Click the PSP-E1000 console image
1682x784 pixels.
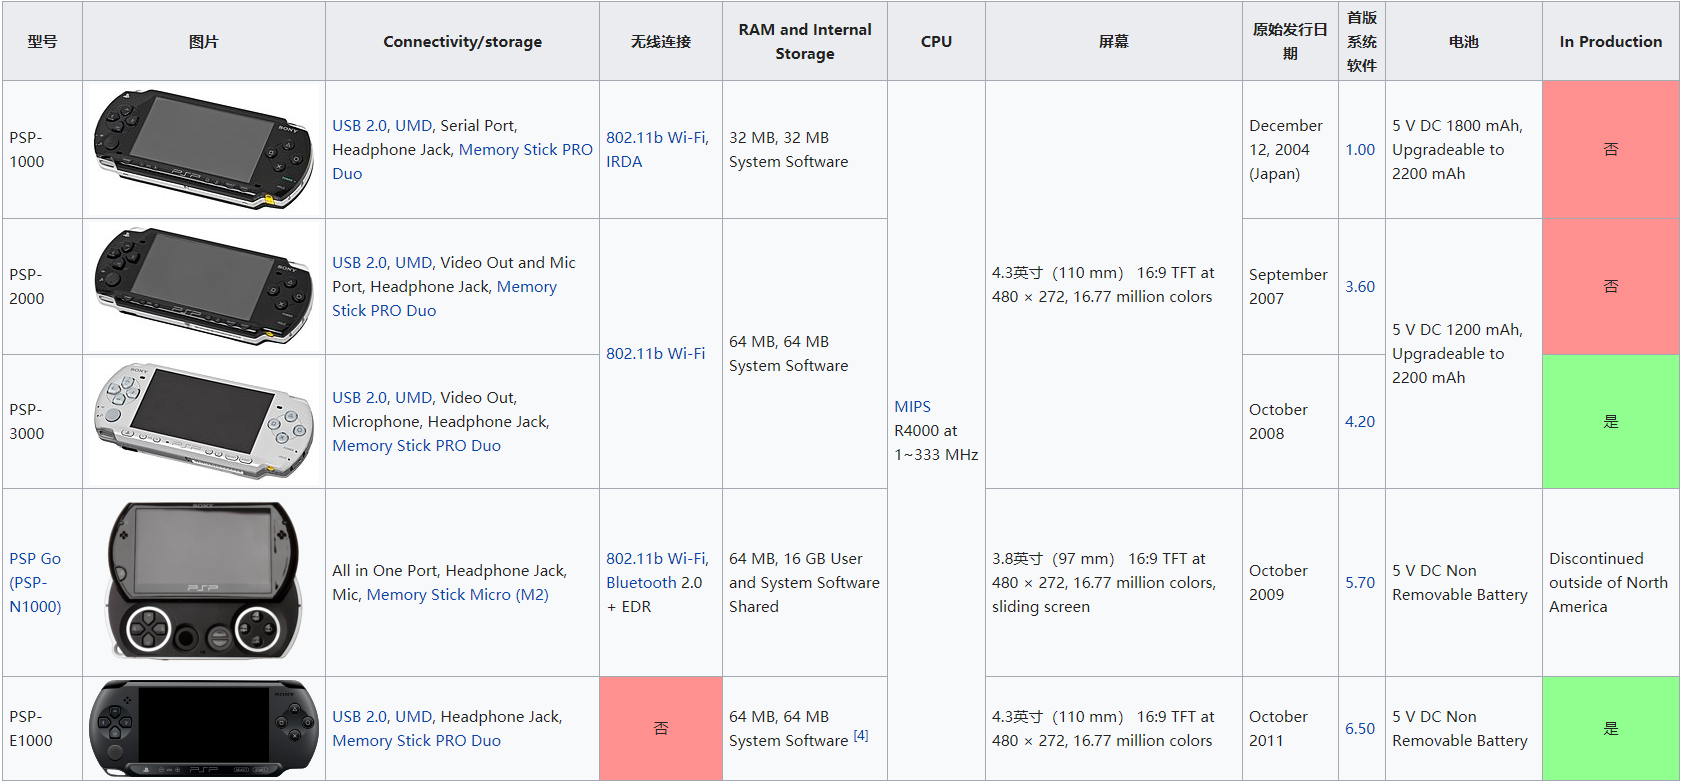point(203,728)
